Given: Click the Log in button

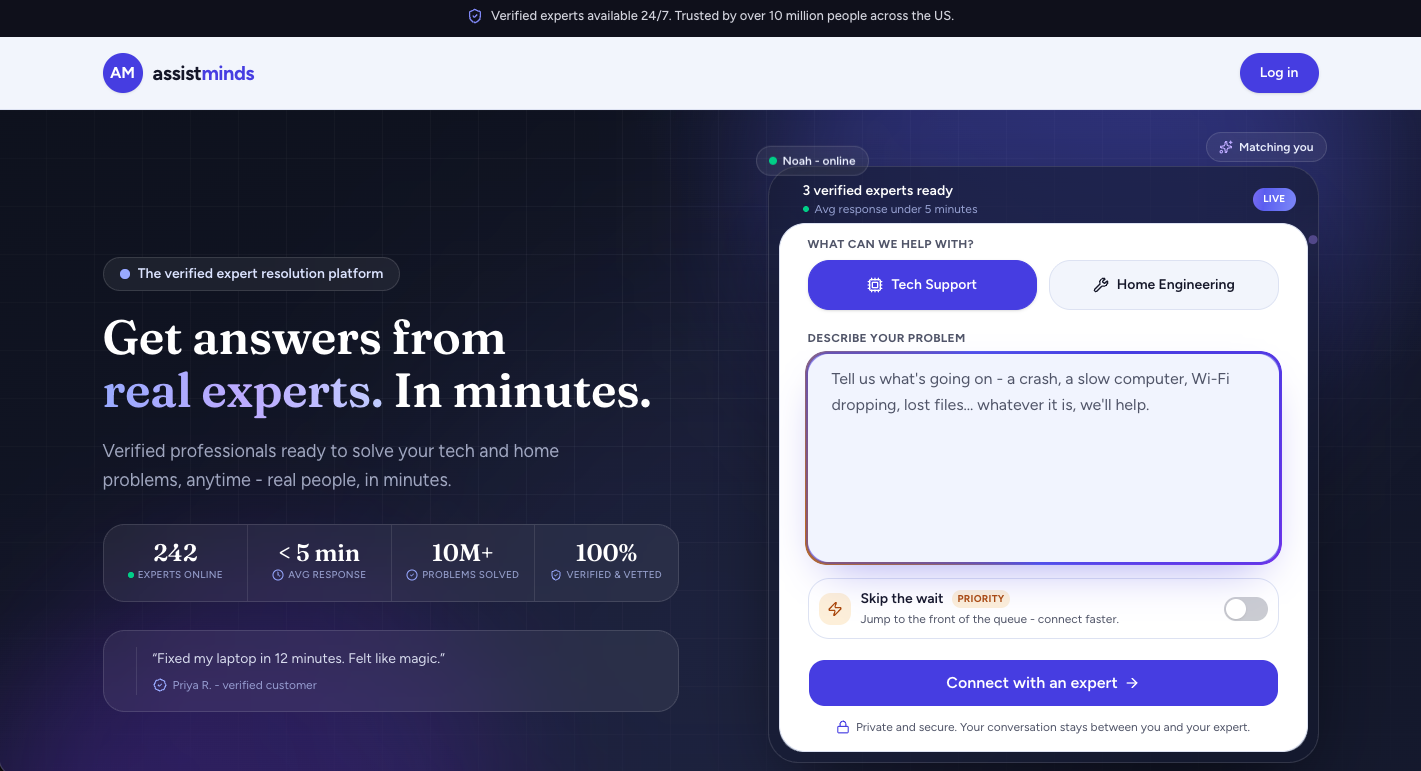Looking at the screenshot, I should tap(1279, 73).
